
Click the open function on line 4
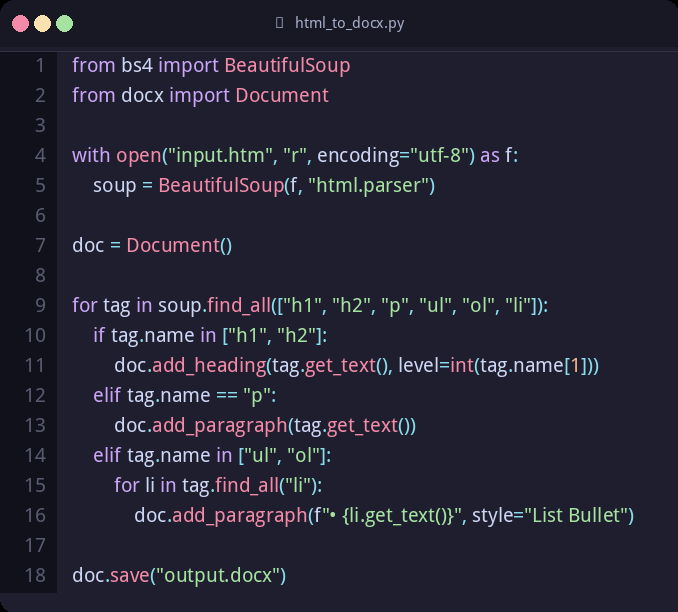pyautogui.click(x=138, y=156)
